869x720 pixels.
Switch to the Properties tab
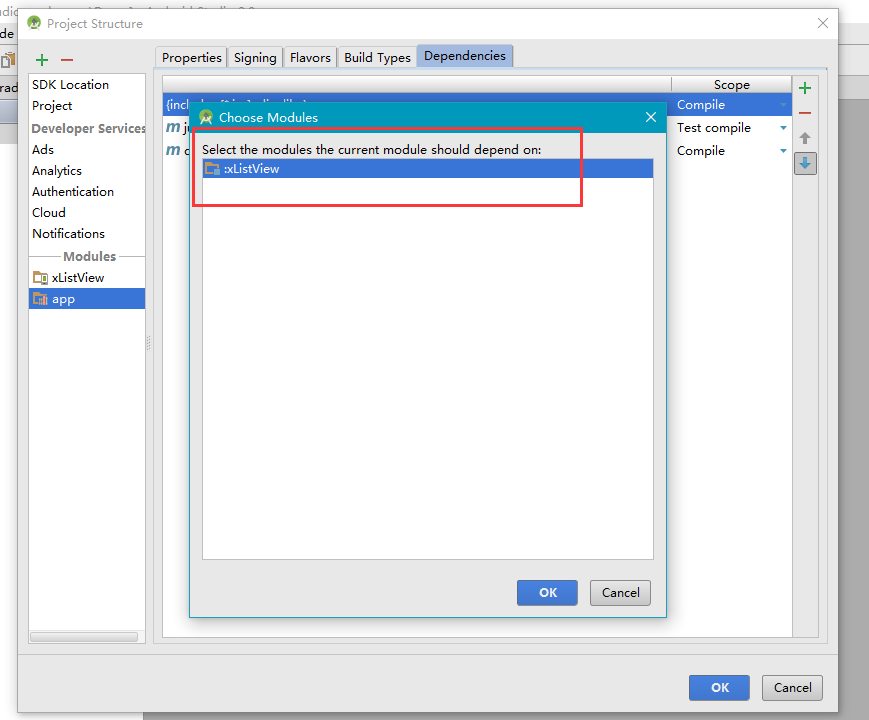click(192, 58)
